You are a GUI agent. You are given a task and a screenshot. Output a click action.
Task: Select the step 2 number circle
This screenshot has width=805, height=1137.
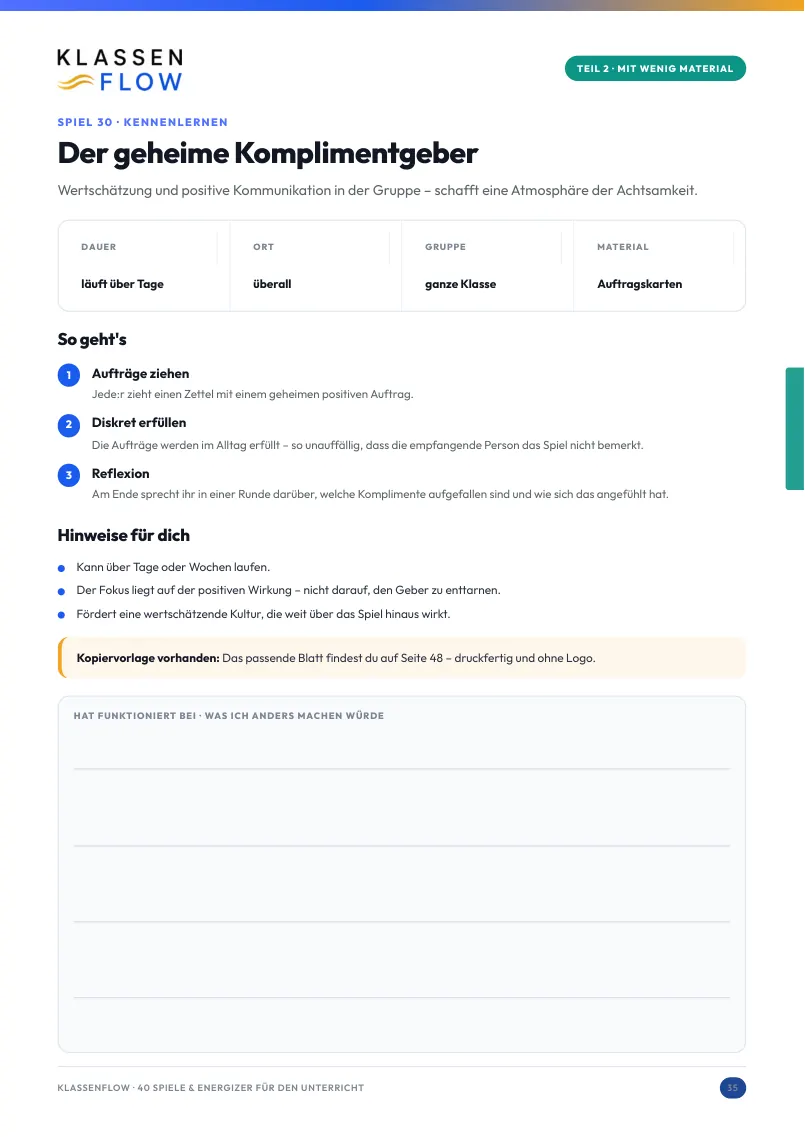69,425
